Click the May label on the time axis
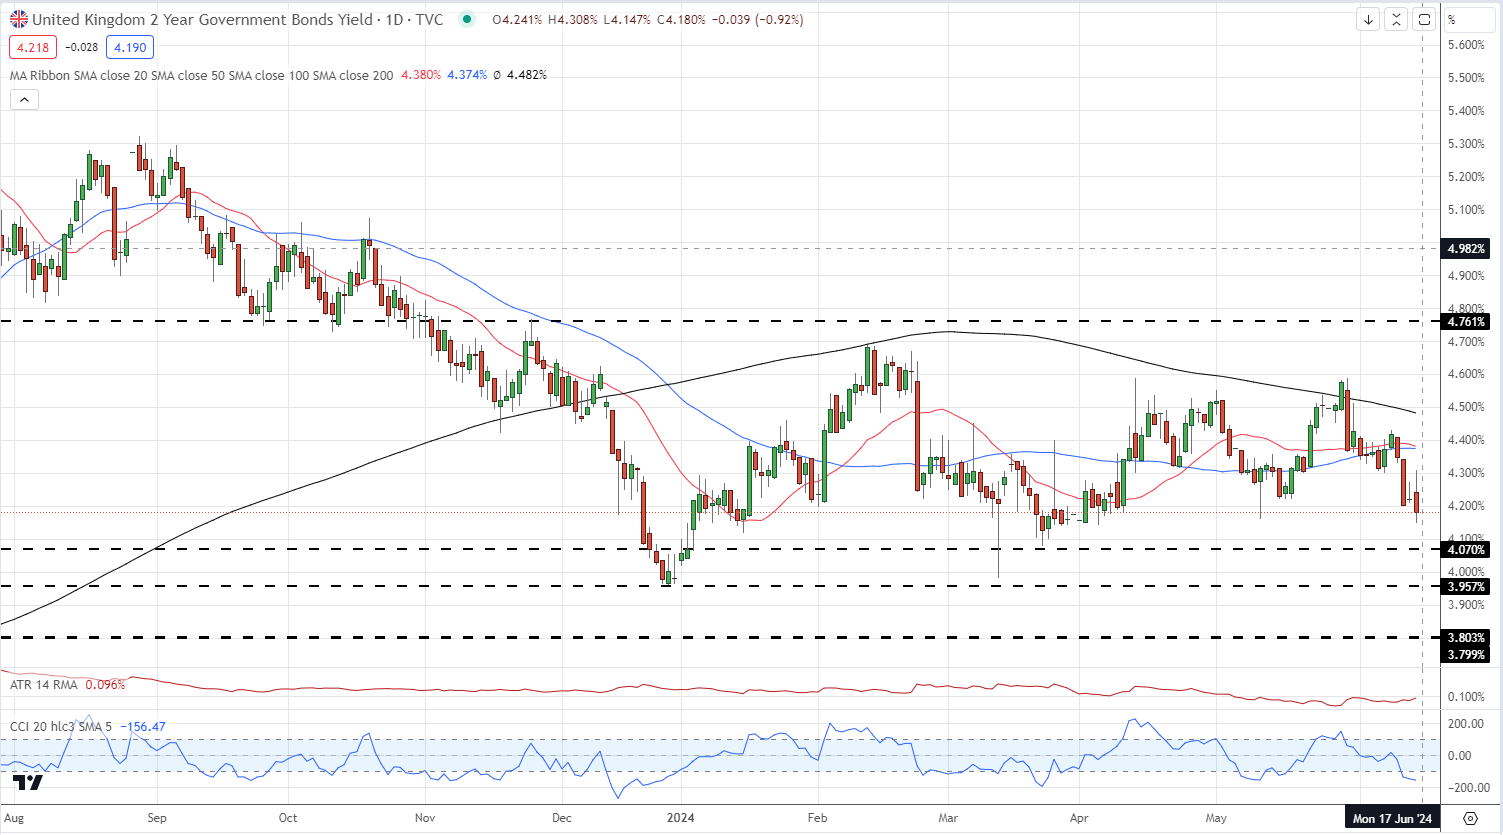The height and width of the screenshot is (835, 1503). (x=1216, y=817)
